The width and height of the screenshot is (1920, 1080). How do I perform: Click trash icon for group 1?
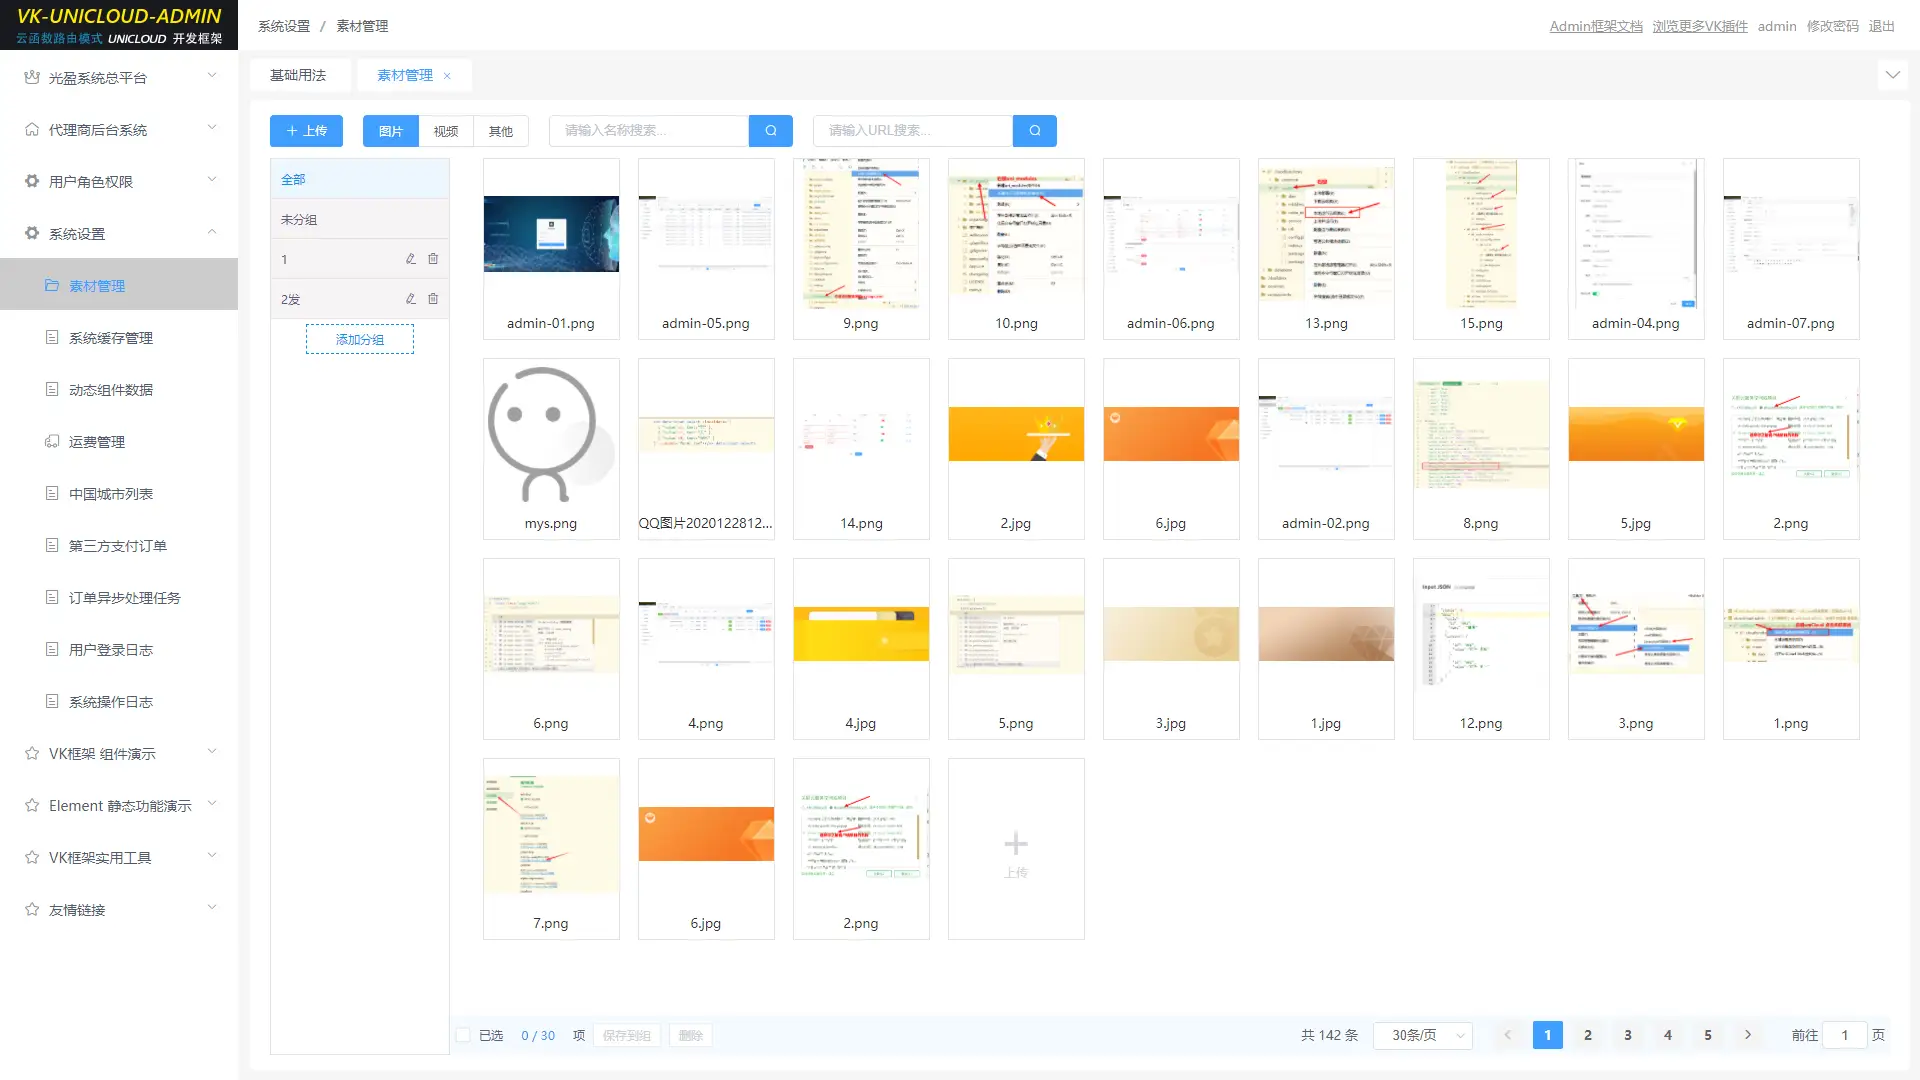pyautogui.click(x=433, y=259)
